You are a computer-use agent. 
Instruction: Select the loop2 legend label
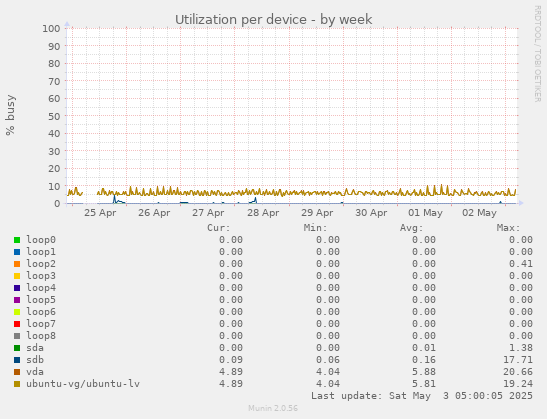click(41, 263)
